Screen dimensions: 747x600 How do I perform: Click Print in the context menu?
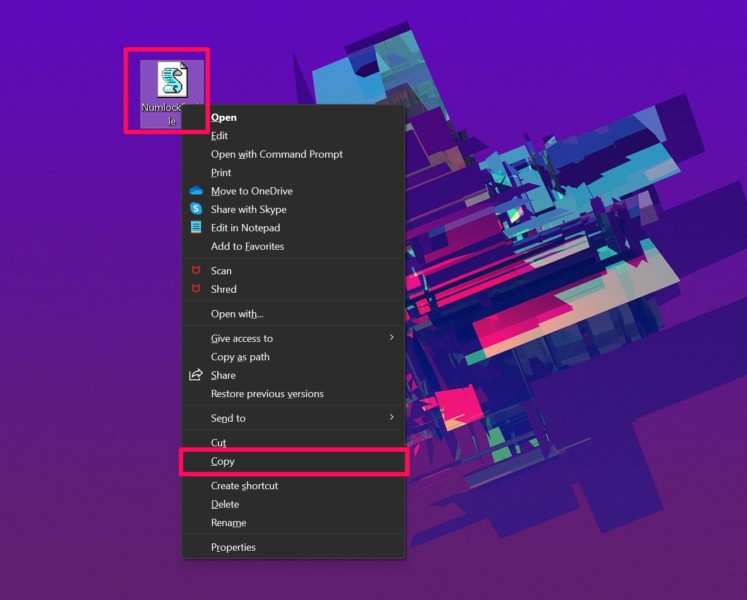(x=221, y=173)
